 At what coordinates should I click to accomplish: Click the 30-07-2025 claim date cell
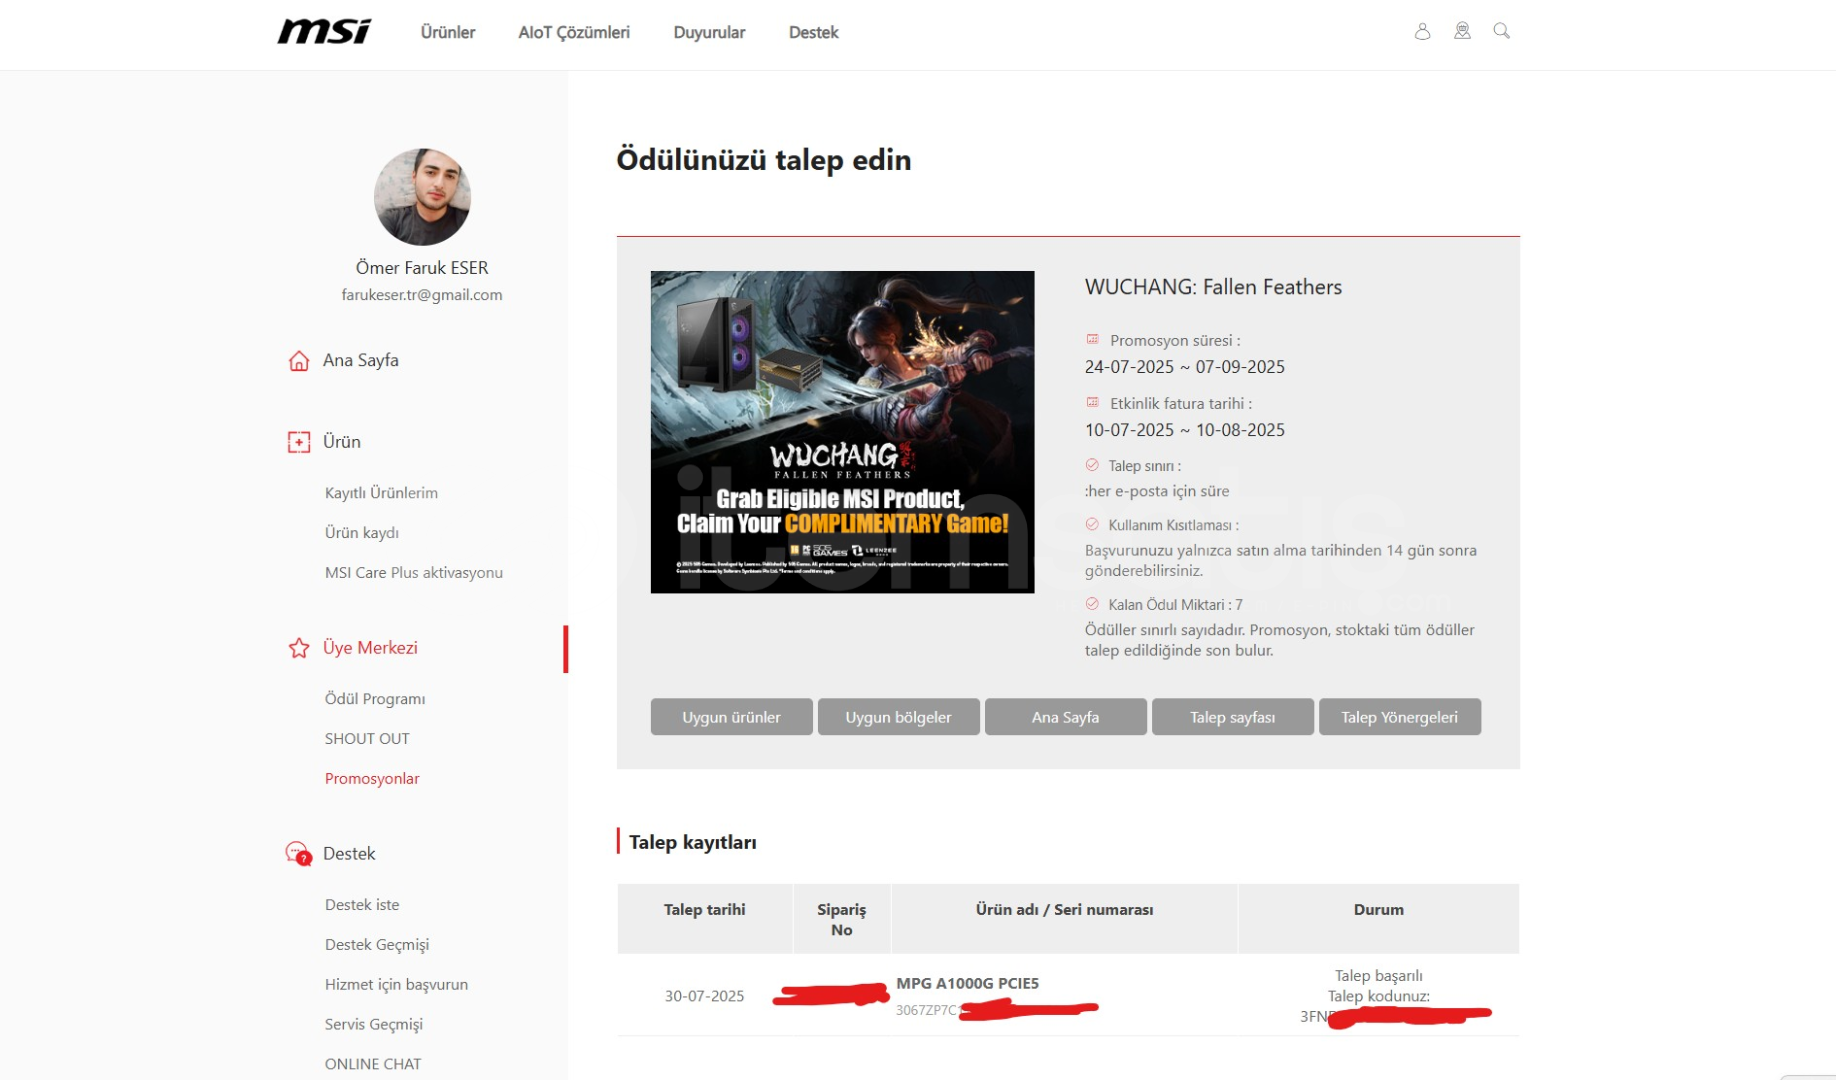[704, 996]
